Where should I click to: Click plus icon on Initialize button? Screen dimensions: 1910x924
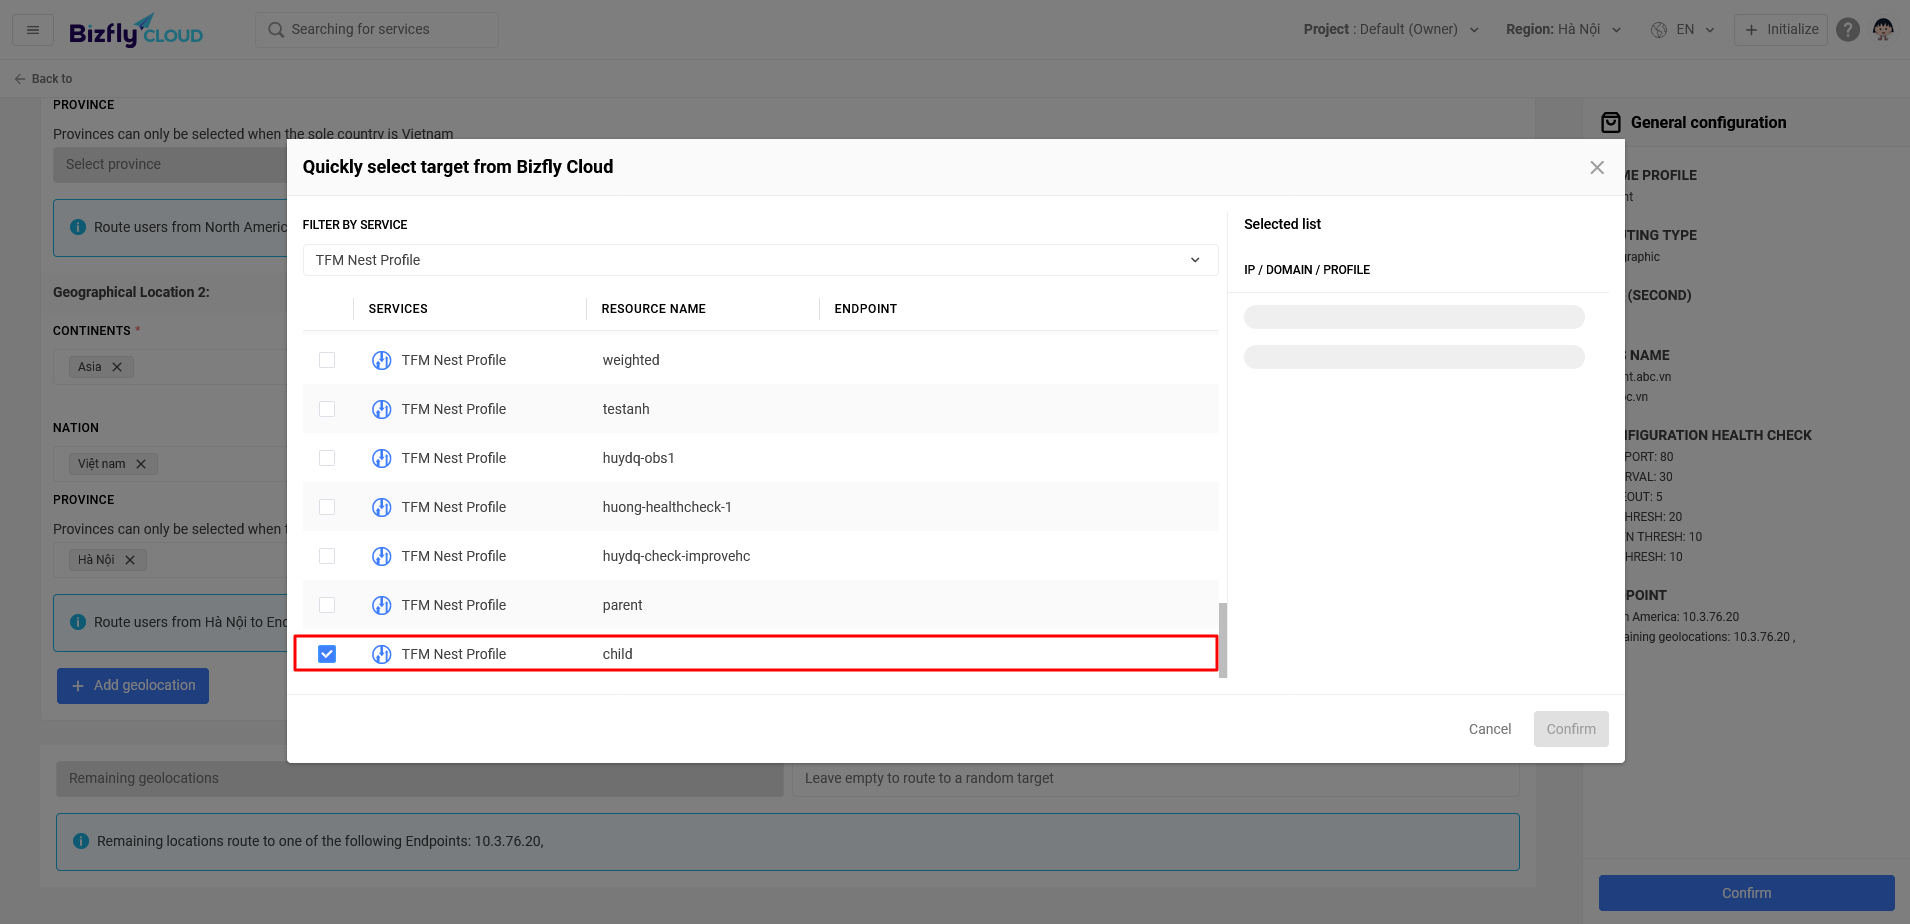tap(1751, 30)
